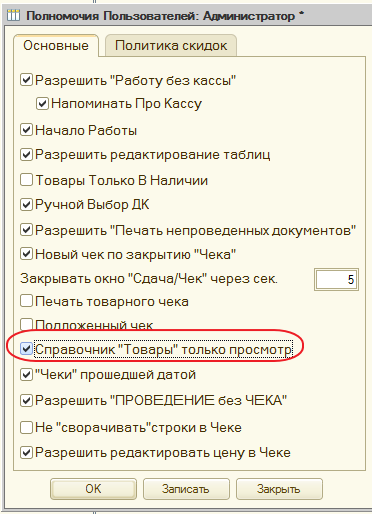Confirm with the OK button

point(93,489)
